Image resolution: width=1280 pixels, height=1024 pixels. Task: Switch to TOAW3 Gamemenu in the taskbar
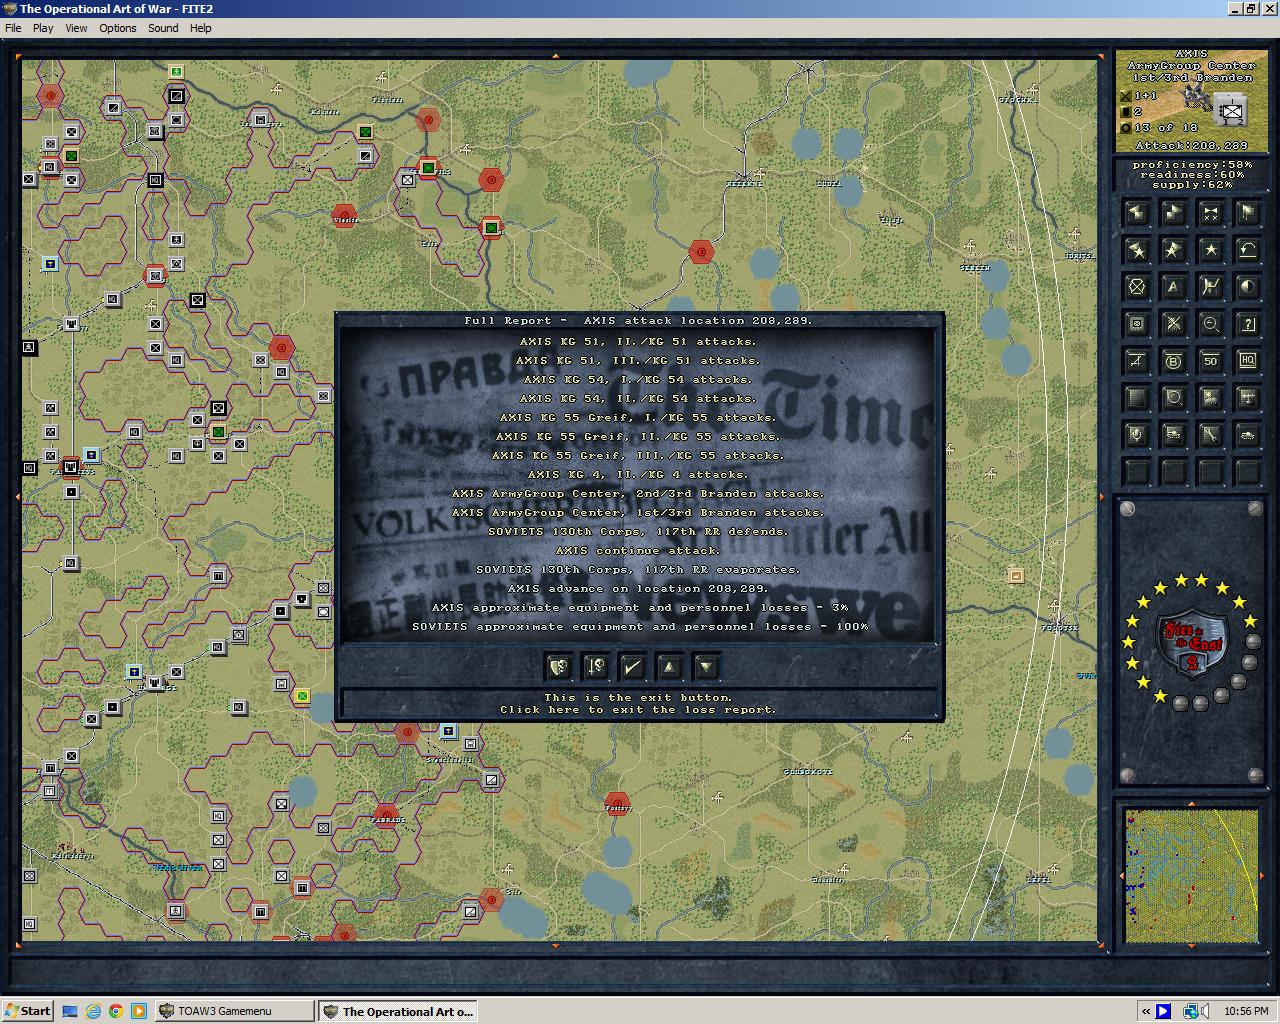pyautogui.click(x=234, y=1011)
